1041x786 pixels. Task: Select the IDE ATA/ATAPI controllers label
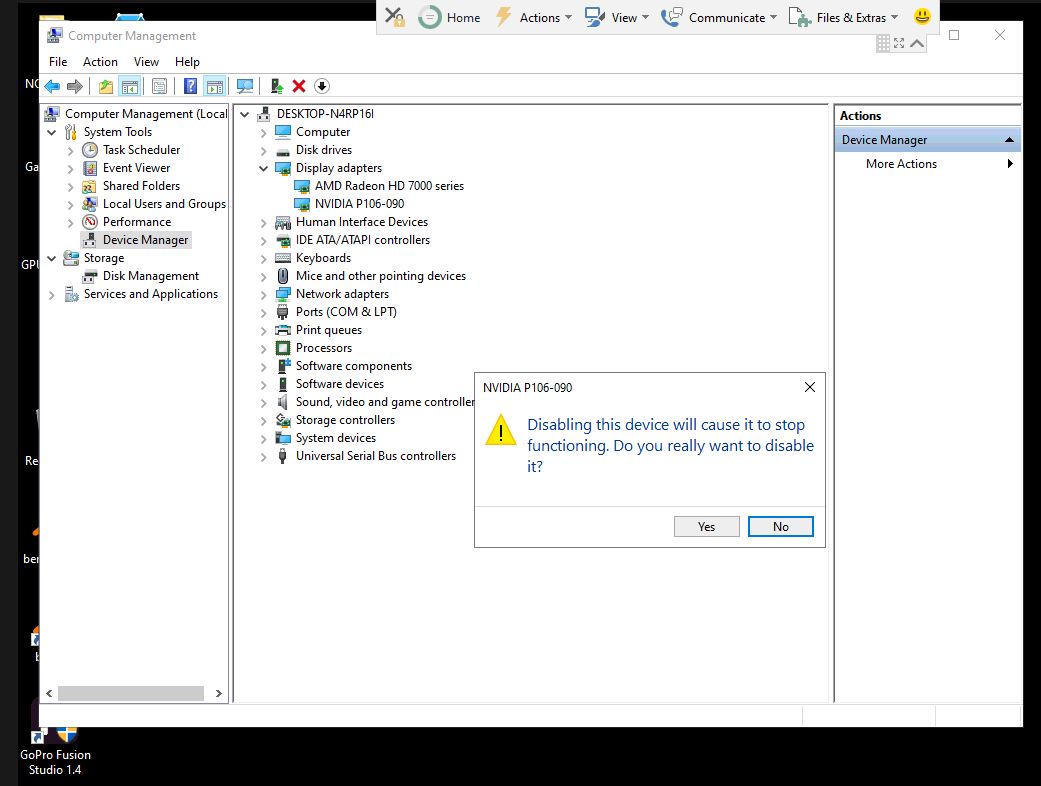(x=362, y=240)
